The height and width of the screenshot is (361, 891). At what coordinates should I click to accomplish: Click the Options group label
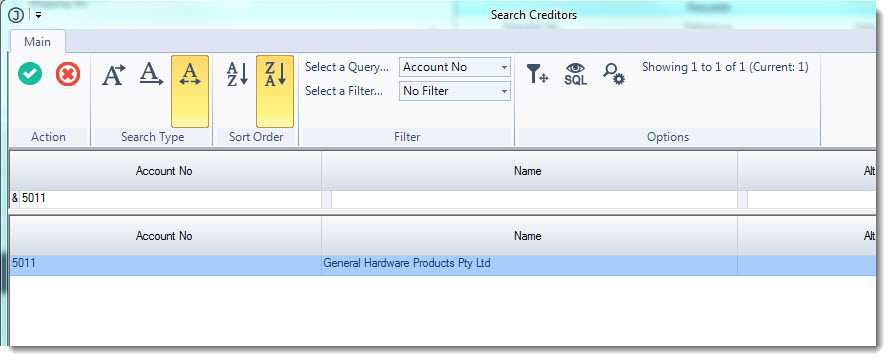(668, 137)
